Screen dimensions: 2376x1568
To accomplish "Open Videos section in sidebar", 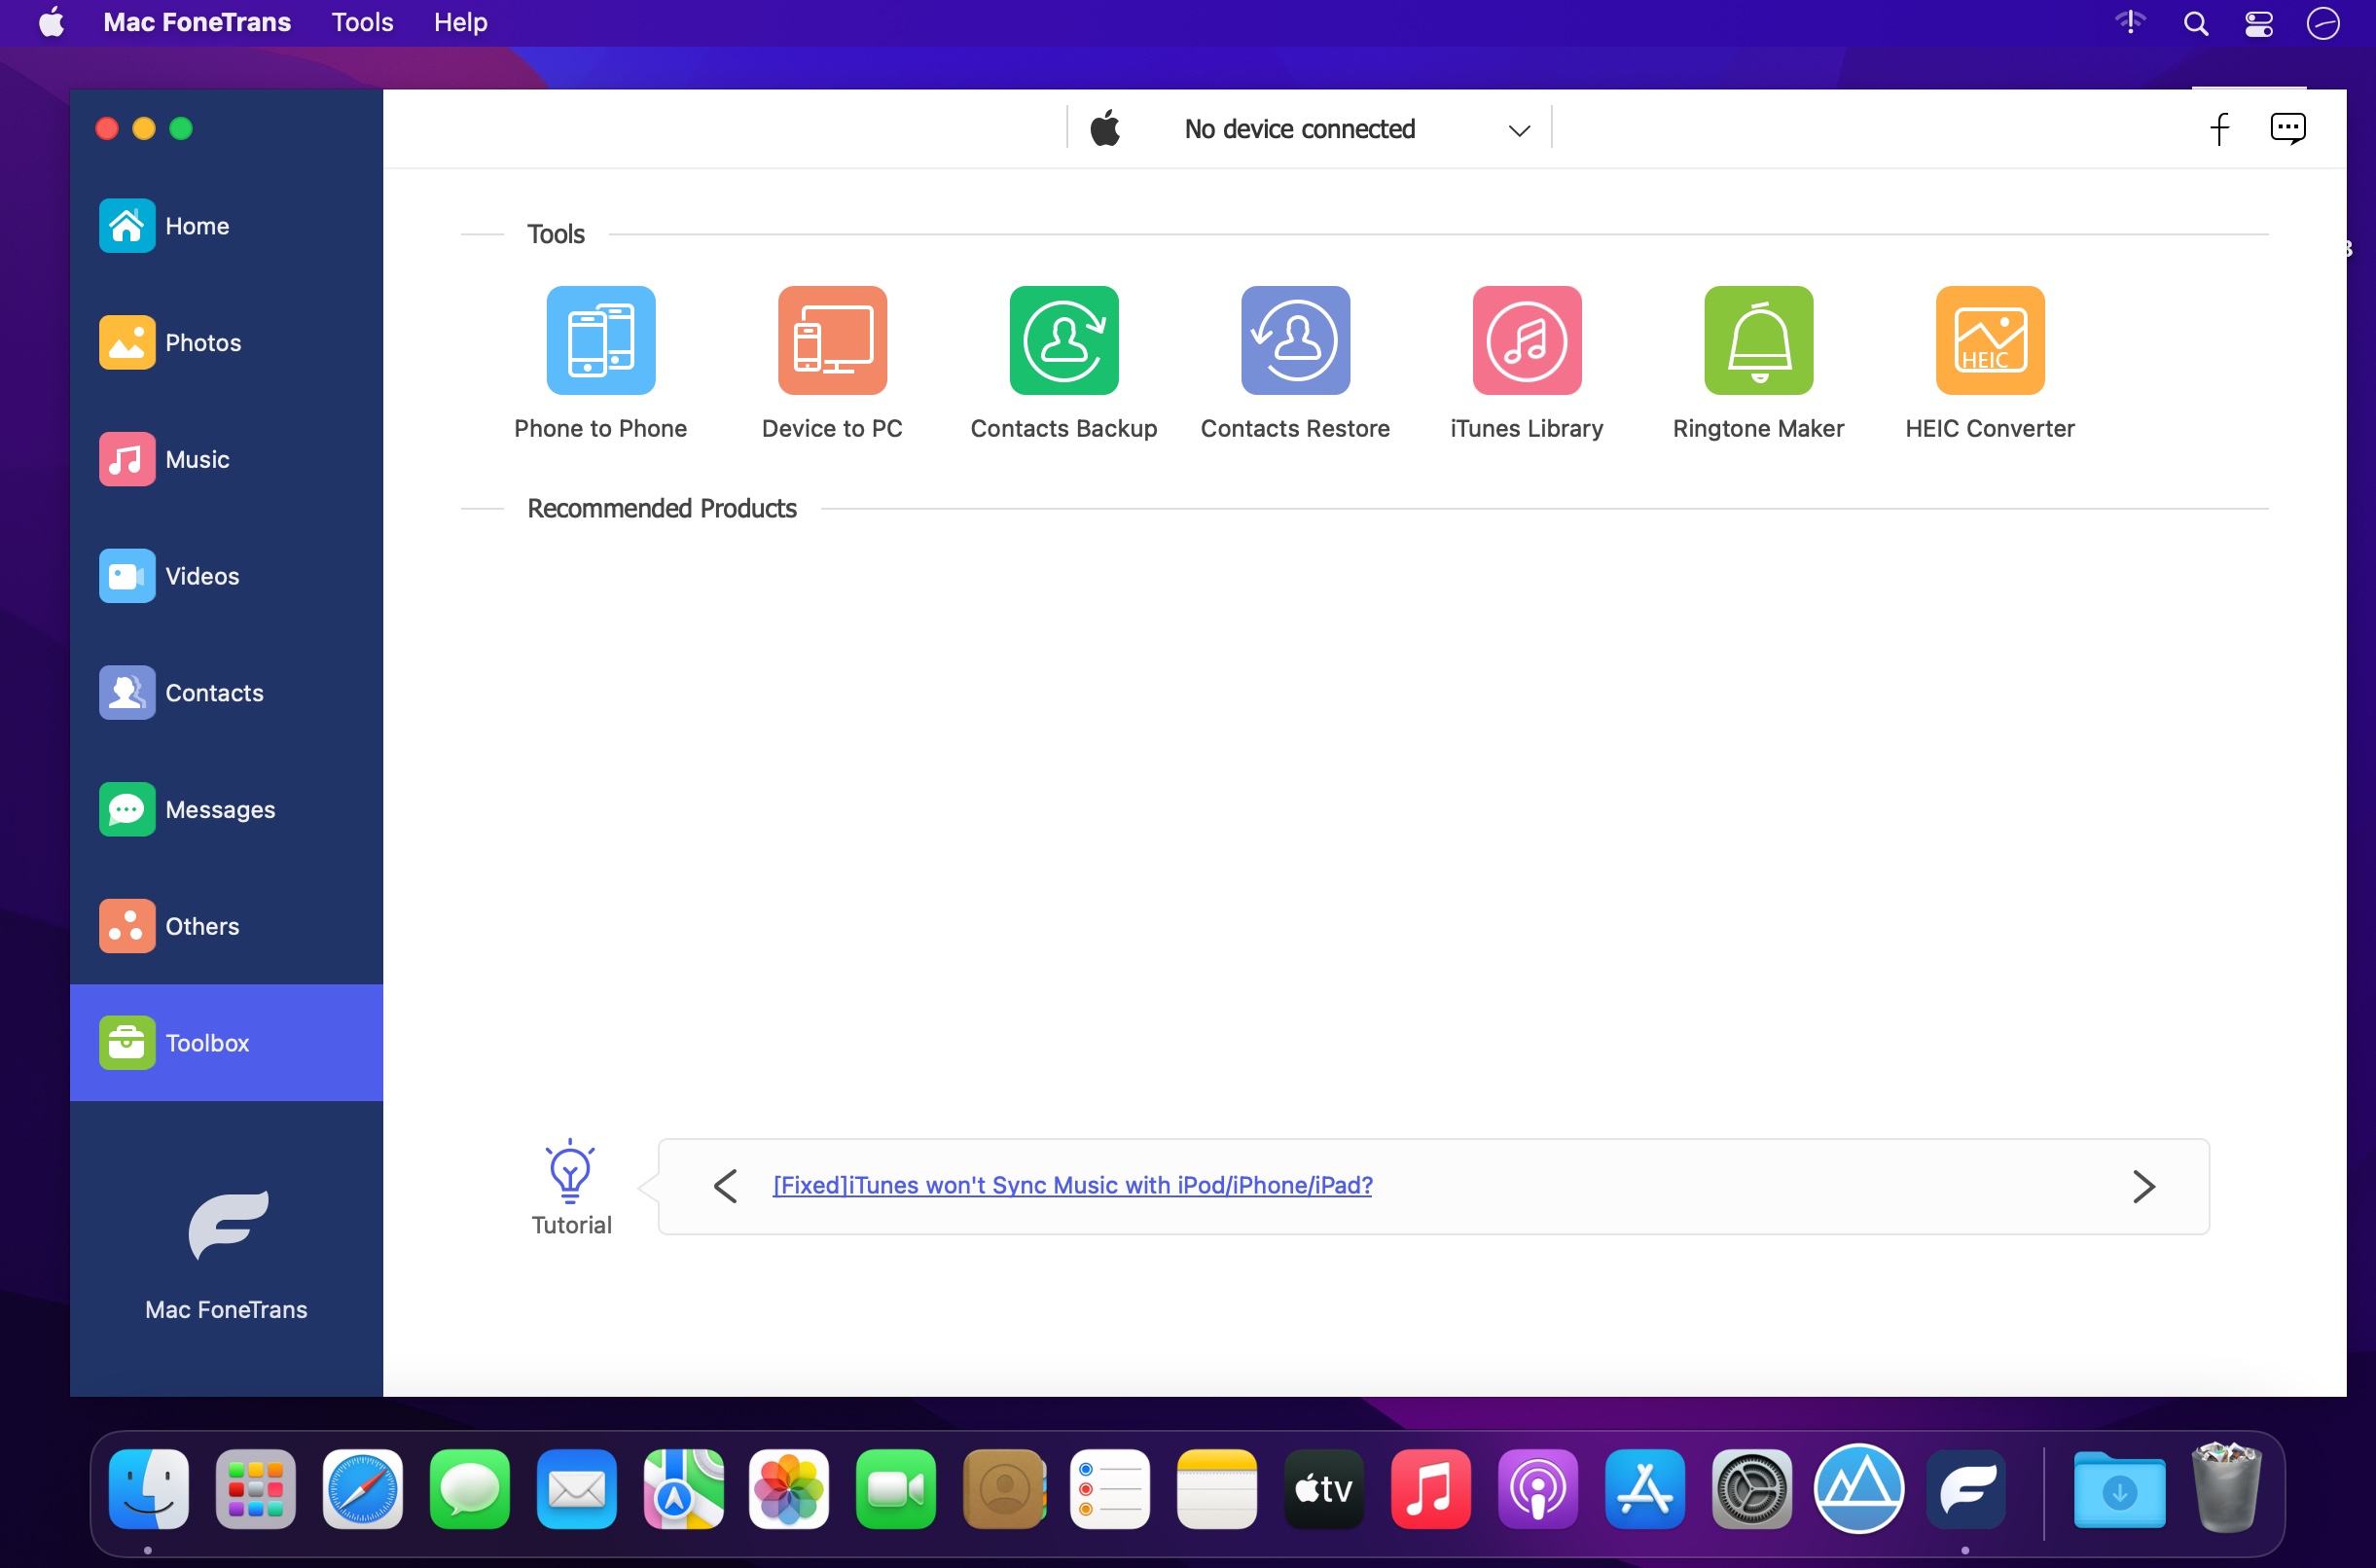I will pyautogui.click(x=226, y=576).
